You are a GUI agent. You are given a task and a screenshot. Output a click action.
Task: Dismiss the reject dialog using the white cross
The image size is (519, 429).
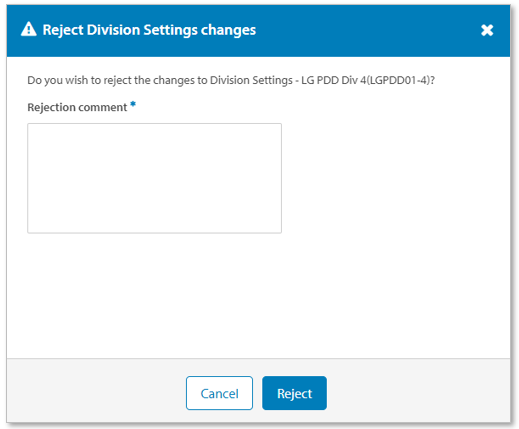tap(487, 30)
